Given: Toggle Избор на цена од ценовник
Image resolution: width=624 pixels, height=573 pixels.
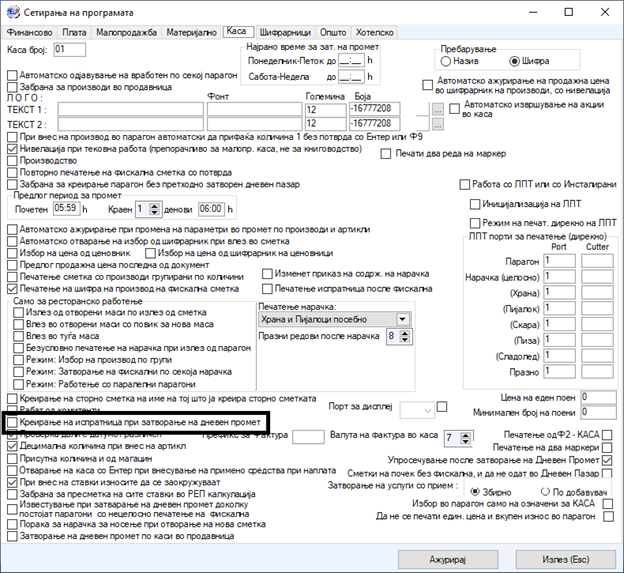Looking at the screenshot, I should pos(12,253).
